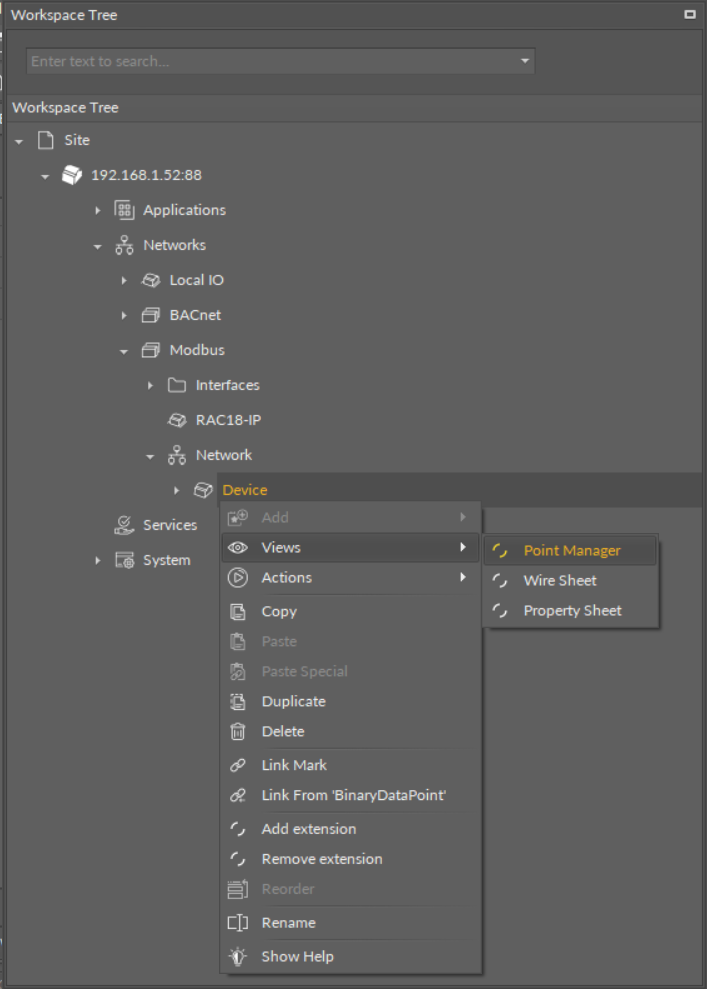Click the Services hand icon
Screen dimensions: 707x989
coord(124,525)
